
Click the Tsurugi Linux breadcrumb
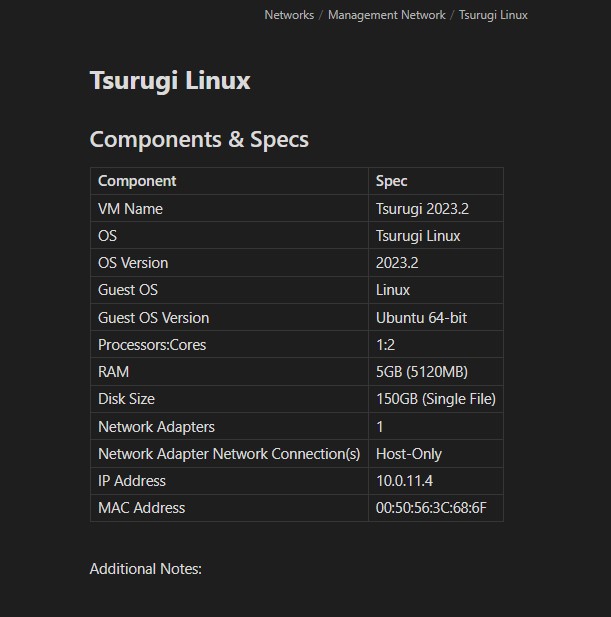click(493, 15)
